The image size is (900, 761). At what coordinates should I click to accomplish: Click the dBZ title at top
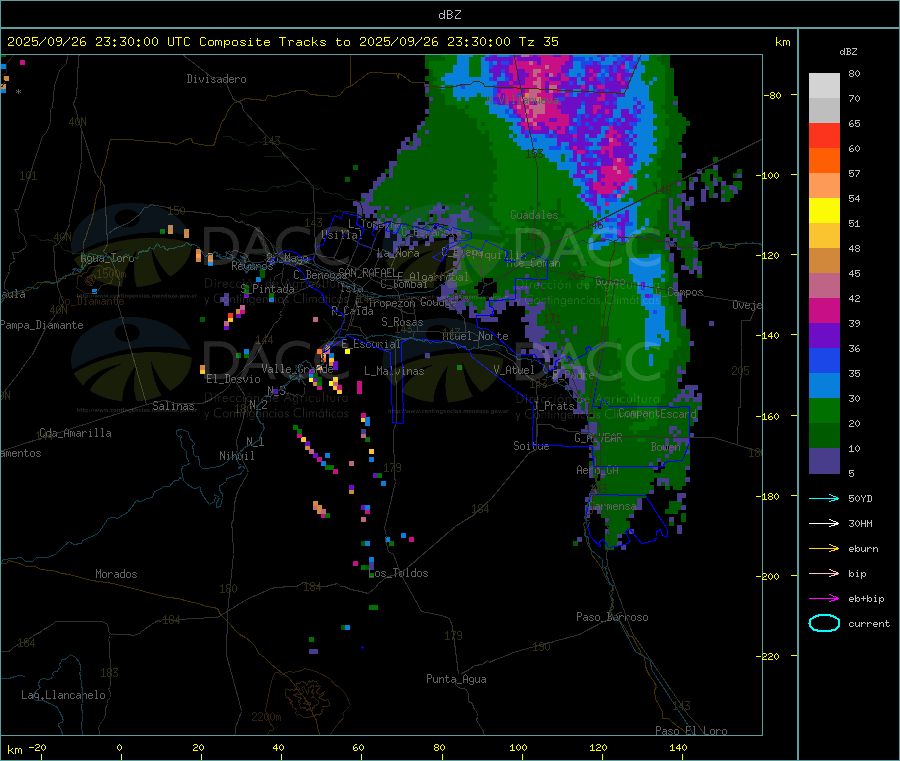pos(449,15)
